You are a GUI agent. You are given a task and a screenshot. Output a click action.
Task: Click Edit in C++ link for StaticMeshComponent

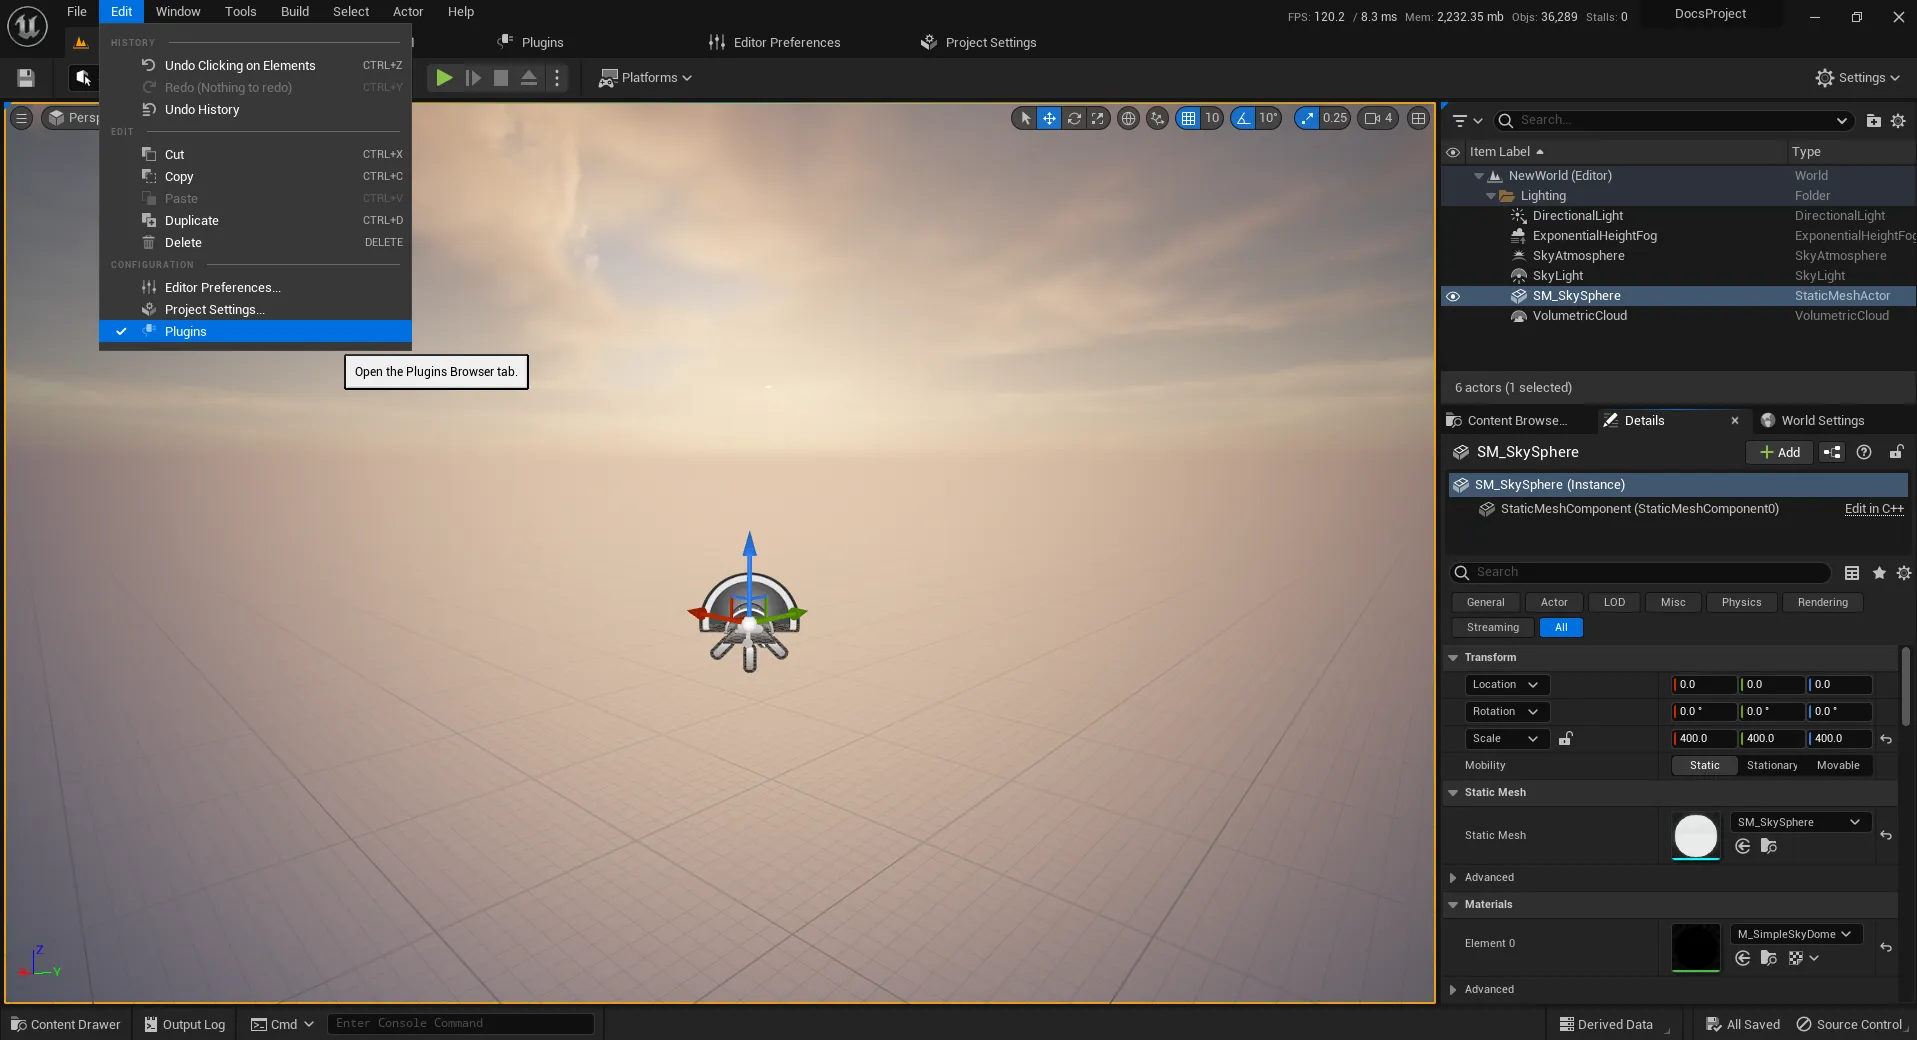1872,509
